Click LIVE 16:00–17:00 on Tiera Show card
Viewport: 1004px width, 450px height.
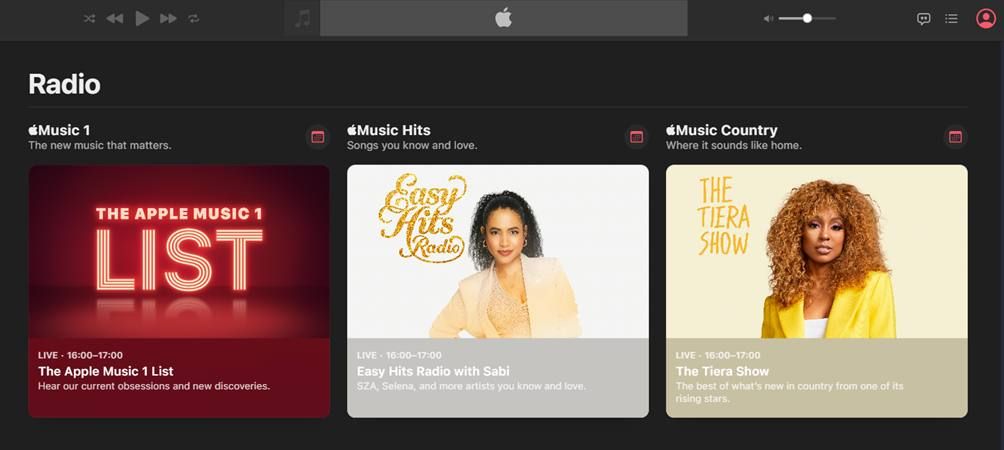click(x=718, y=355)
